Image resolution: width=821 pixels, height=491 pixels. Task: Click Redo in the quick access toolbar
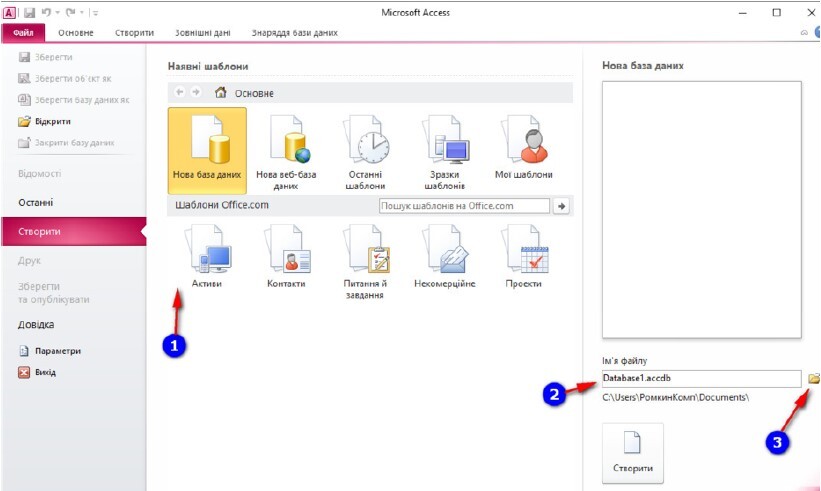click(71, 13)
